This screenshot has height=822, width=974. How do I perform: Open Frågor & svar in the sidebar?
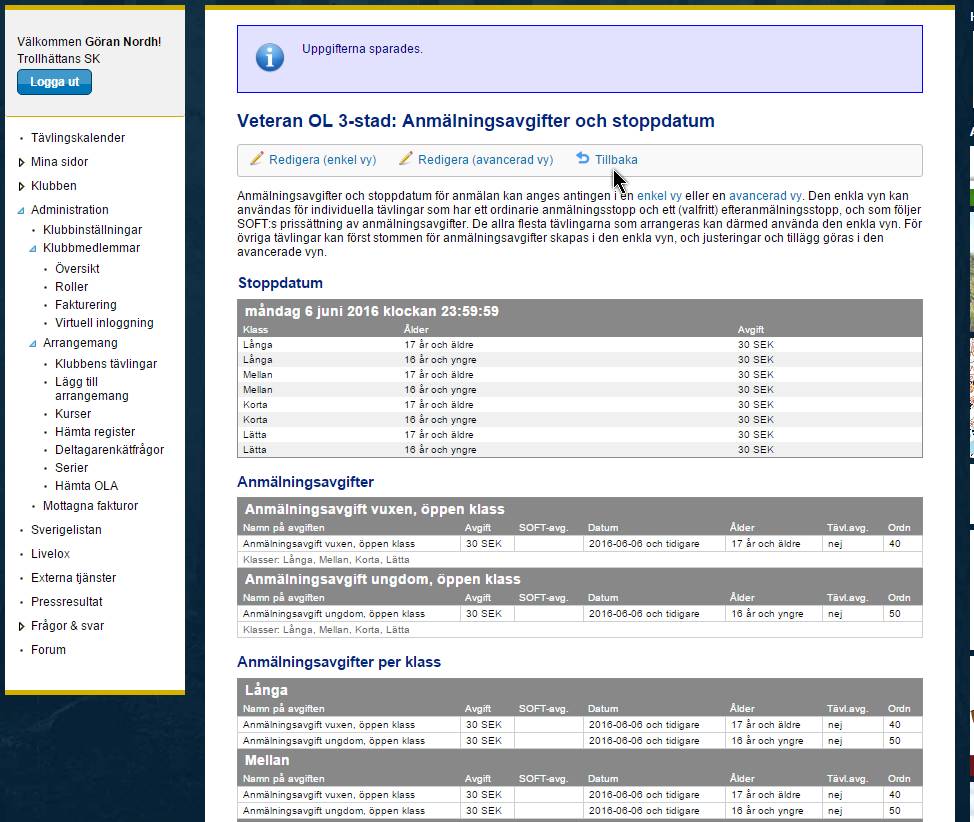[x=68, y=626]
